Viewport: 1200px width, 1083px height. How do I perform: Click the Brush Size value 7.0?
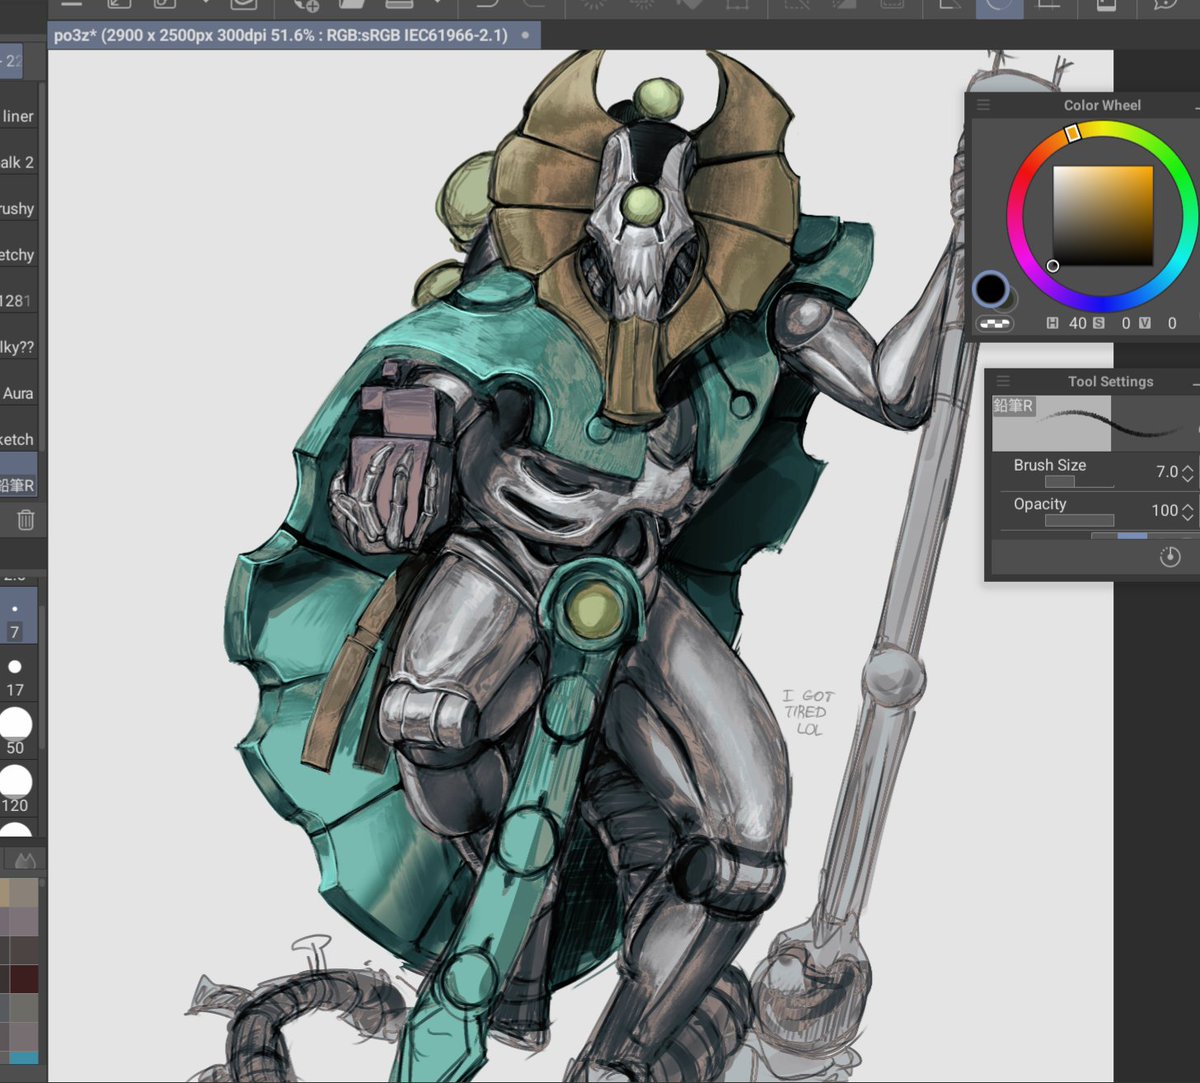coord(1167,472)
